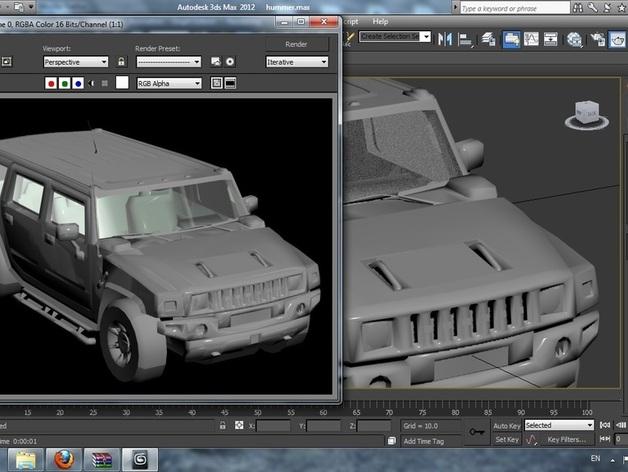
Task: Click the EN language indicator
Action: 595,458
